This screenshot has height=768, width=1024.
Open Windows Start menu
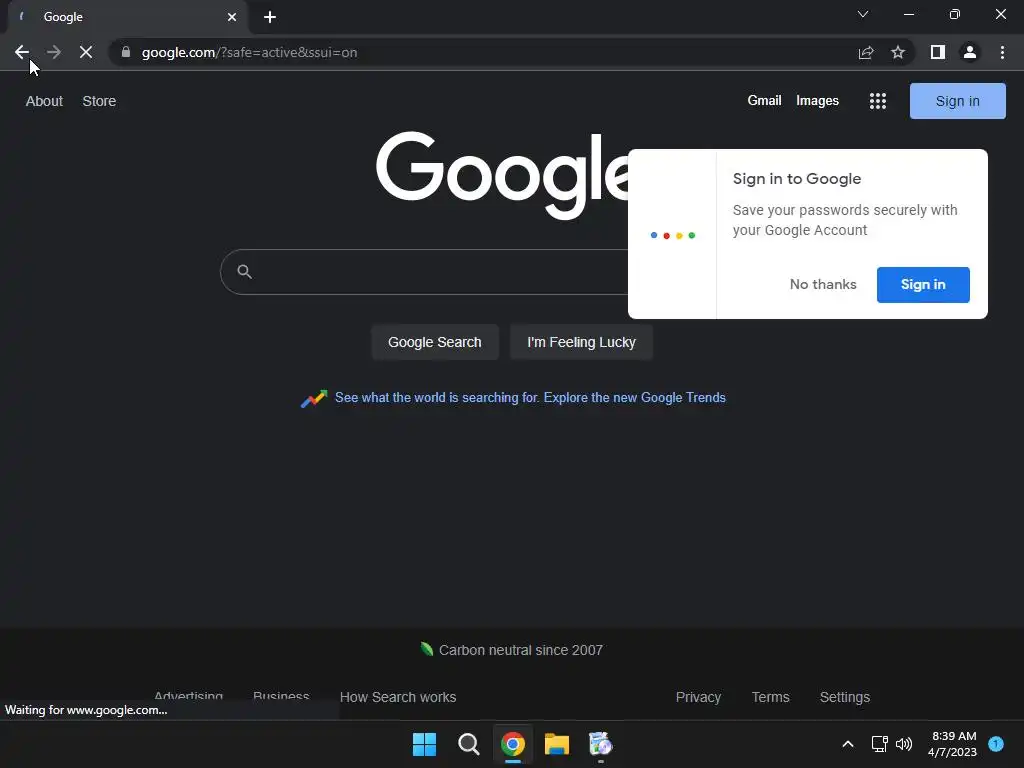tap(424, 744)
